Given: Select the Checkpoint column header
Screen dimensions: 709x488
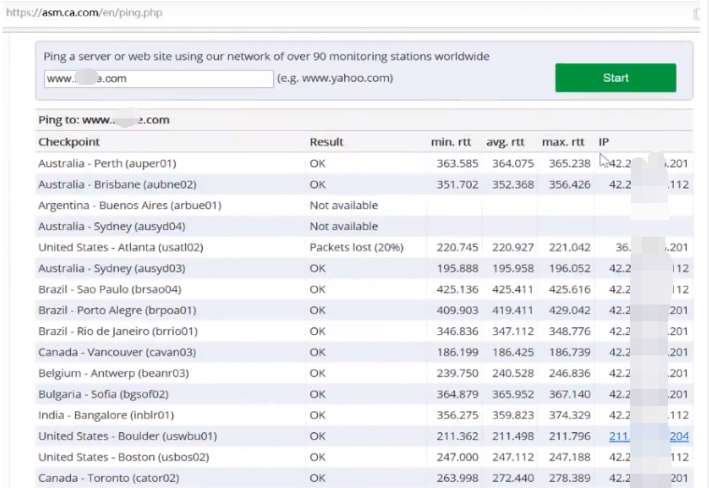Looking at the screenshot, I should [x=69, y=142].
